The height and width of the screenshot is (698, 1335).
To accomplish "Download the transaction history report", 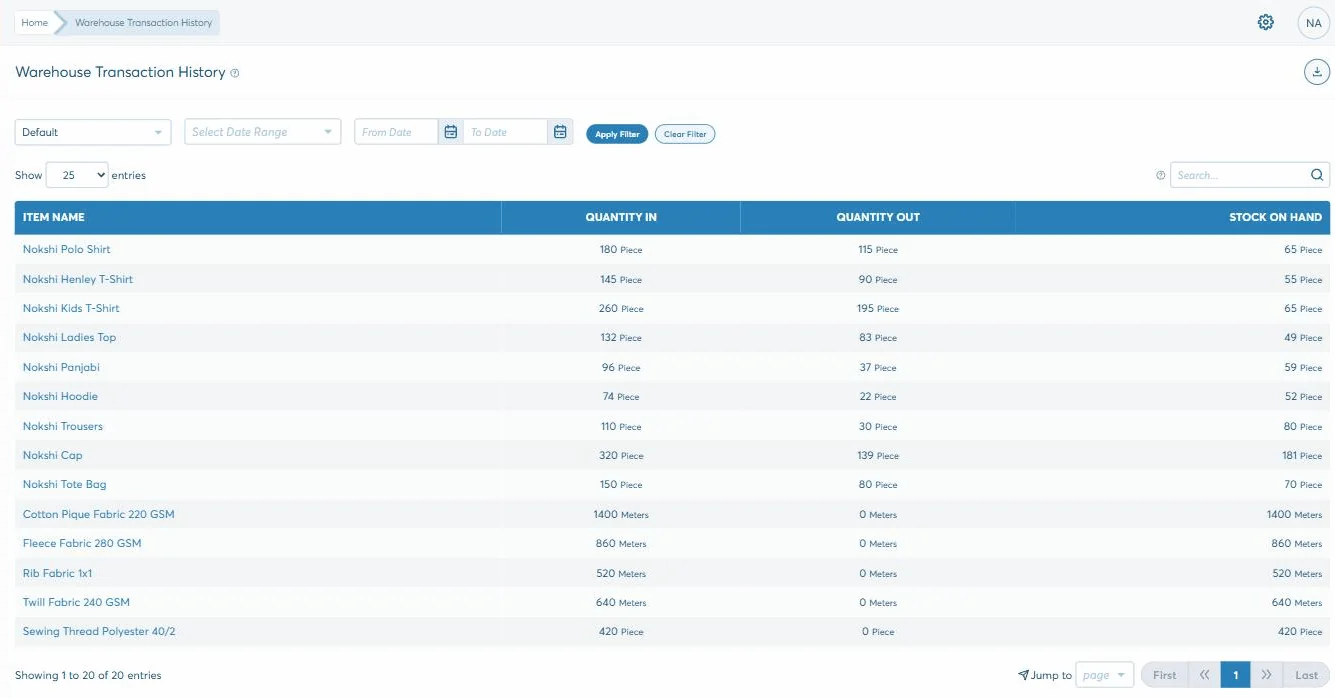I will (x=1317, y=72).
